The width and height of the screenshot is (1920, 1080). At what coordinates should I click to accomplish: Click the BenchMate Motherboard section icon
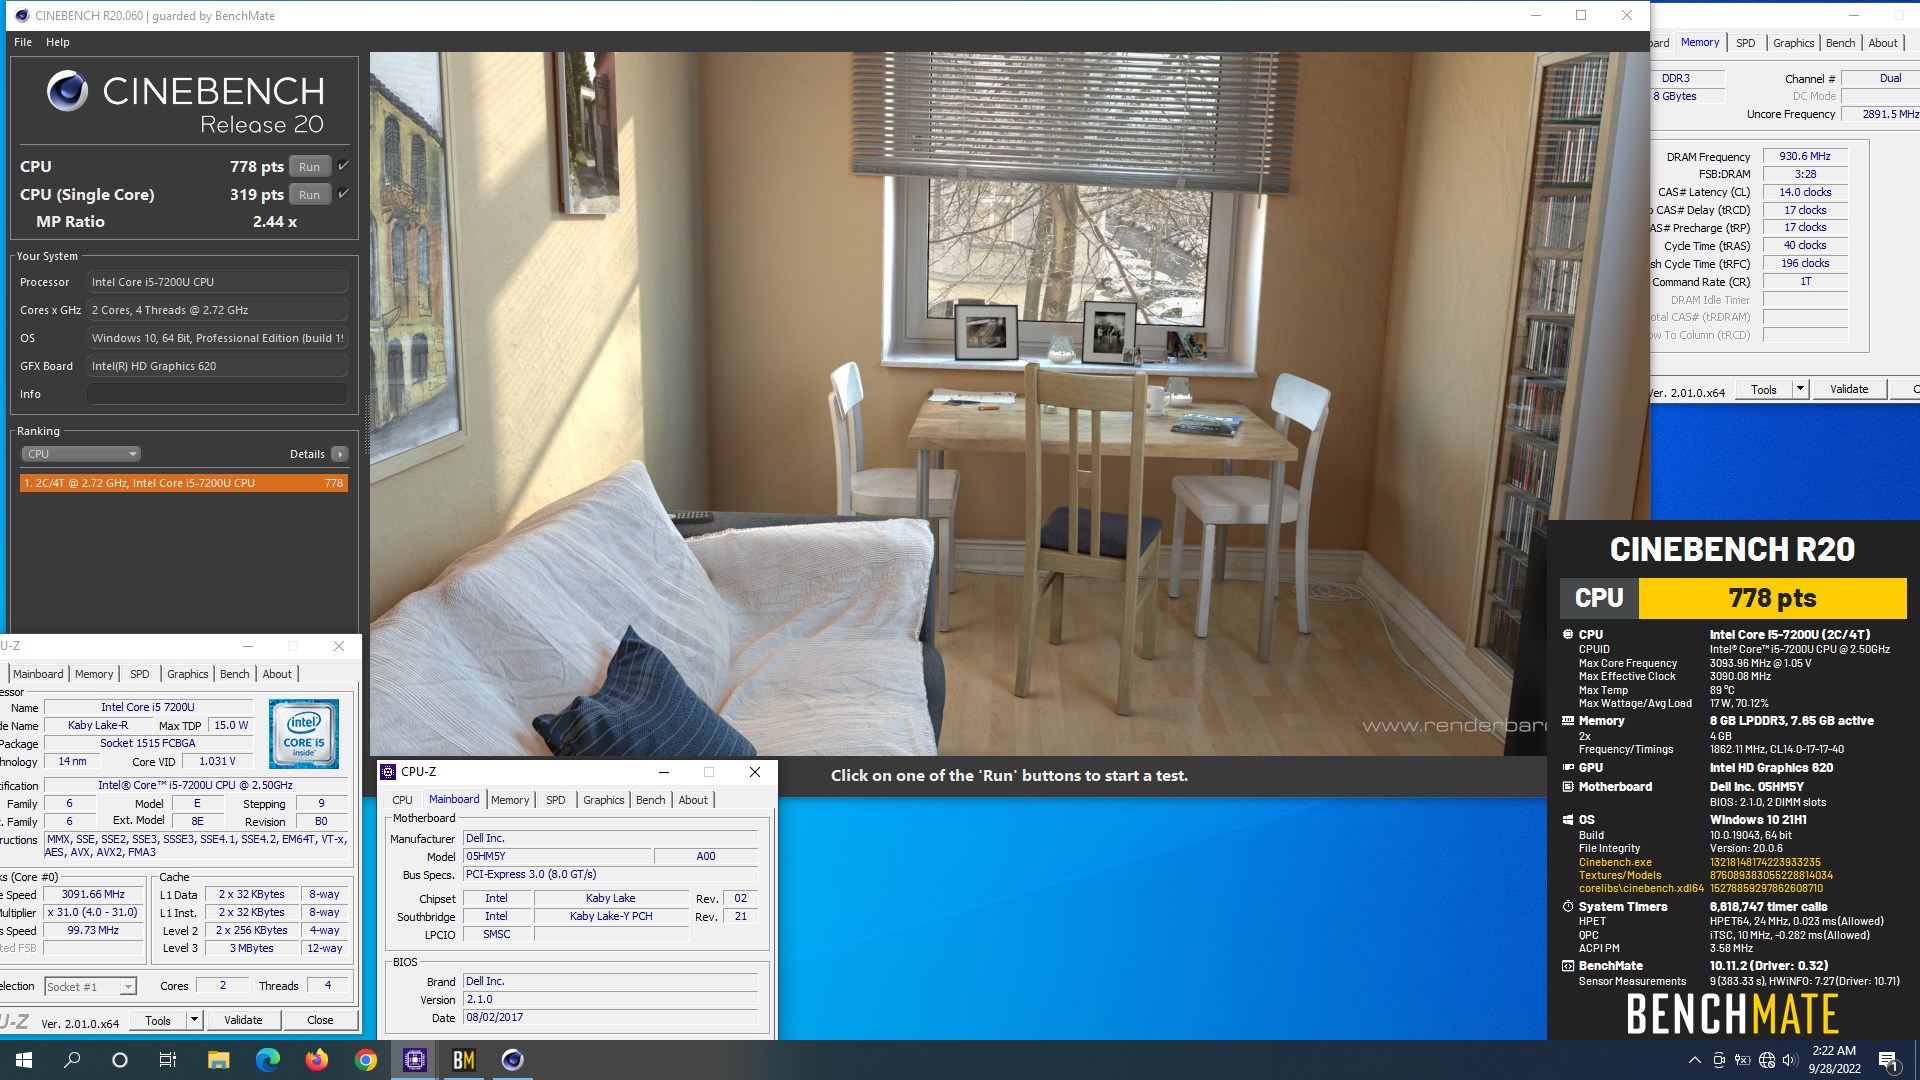pyautogui.click(x=1567, y=787)
